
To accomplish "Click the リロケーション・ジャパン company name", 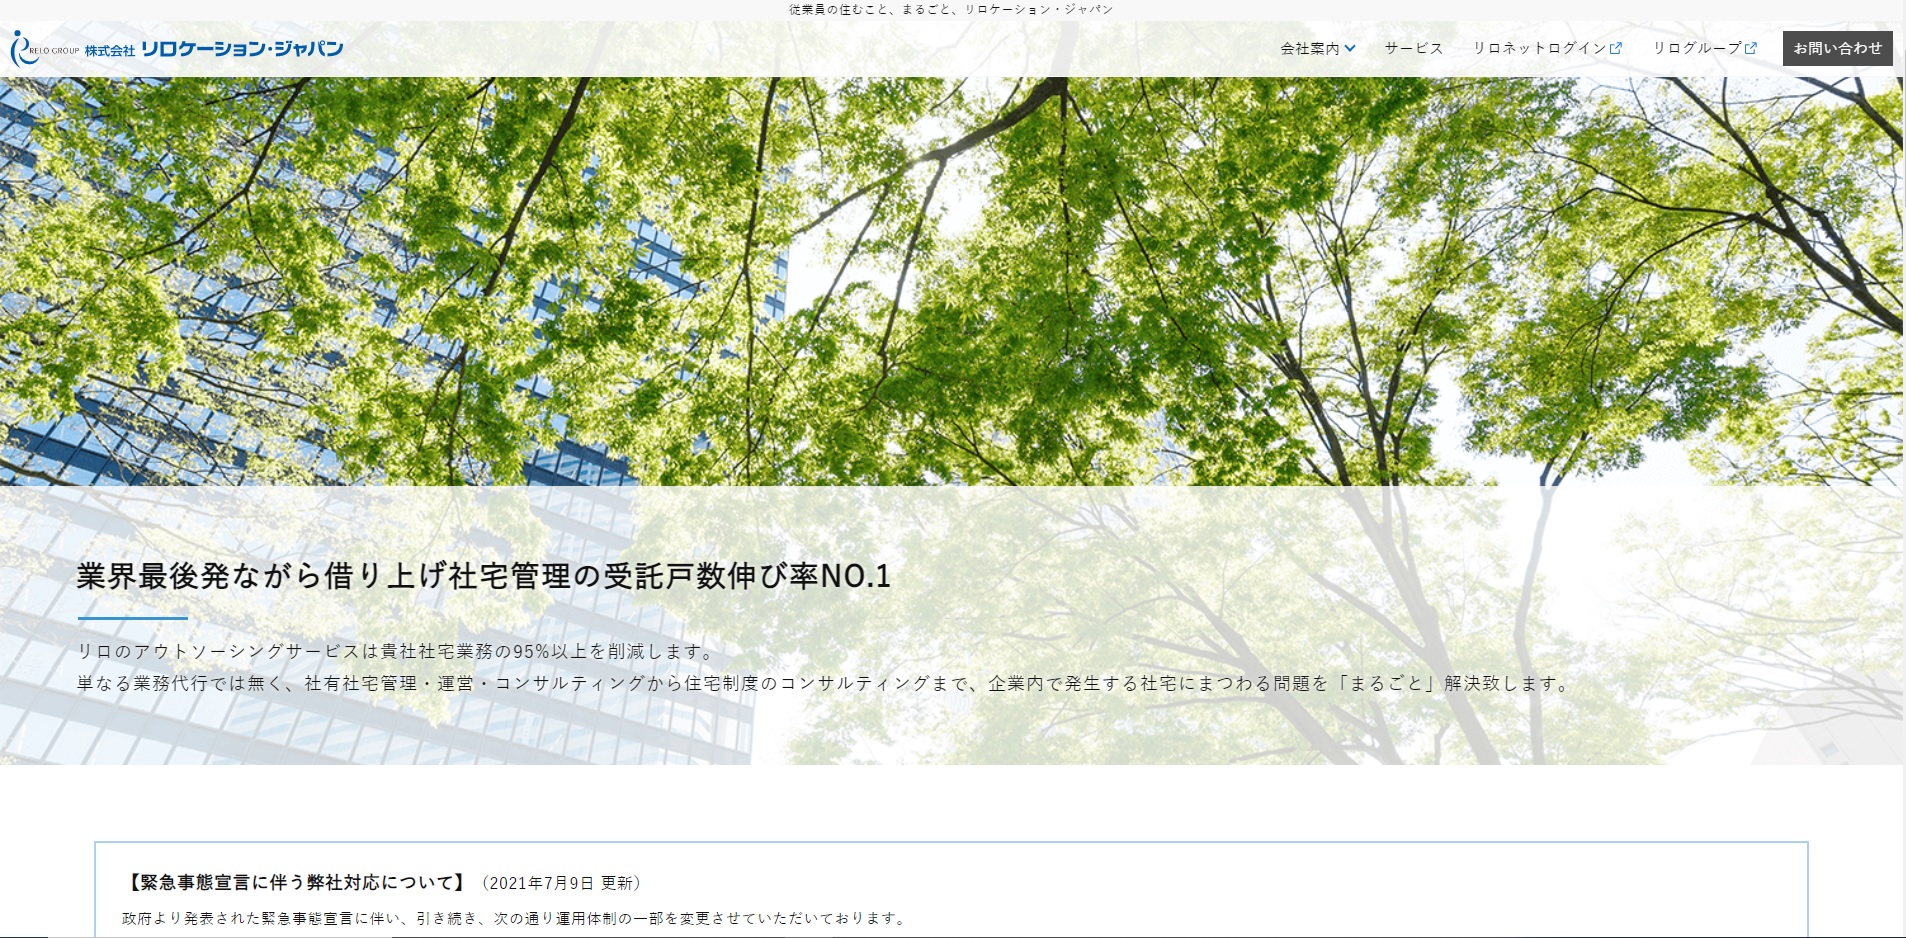I will (242, 49).
